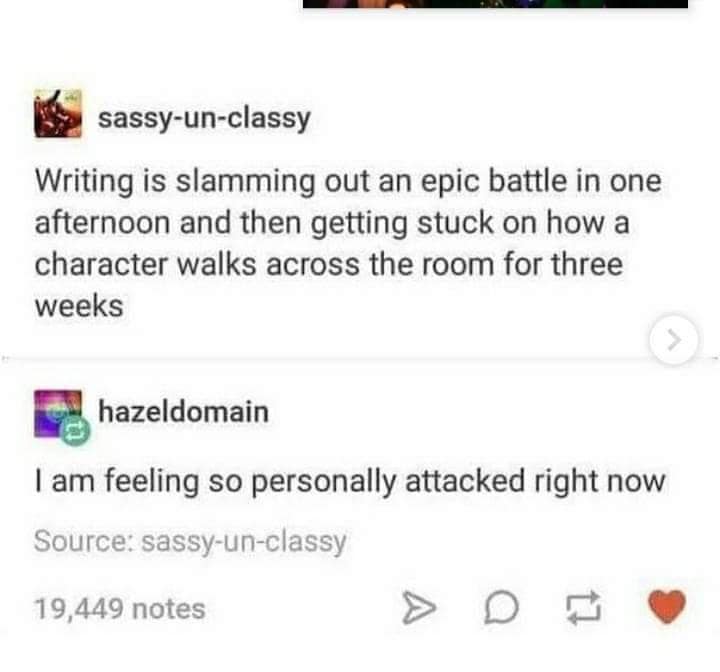720x672 pixels.
Task: Open hazeldomain avatar image
Action: (x=58, y=413)
